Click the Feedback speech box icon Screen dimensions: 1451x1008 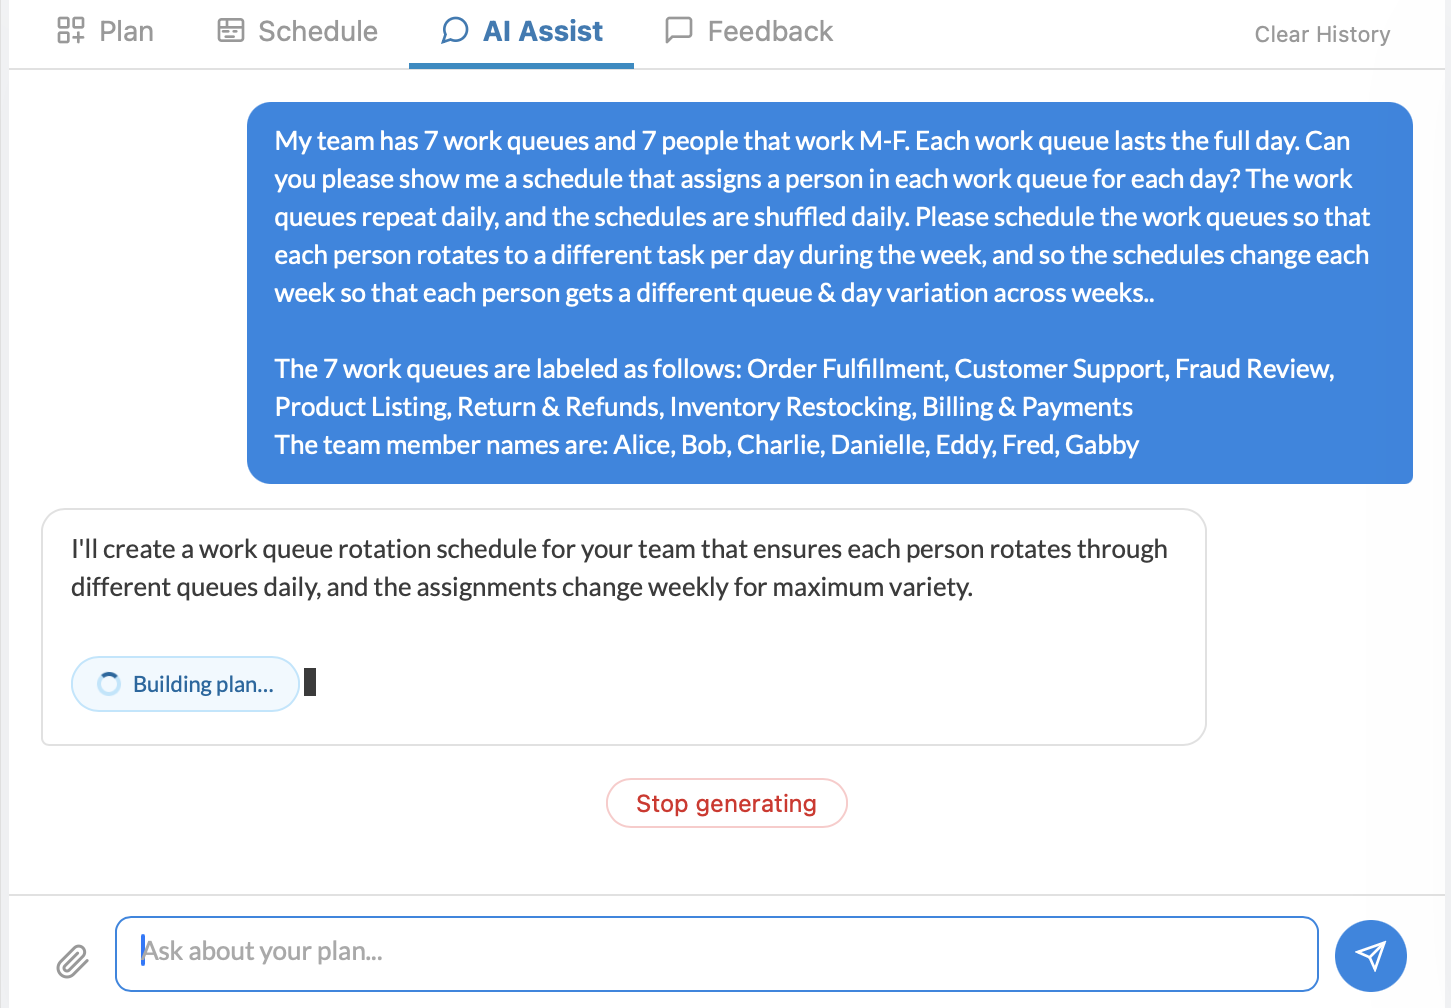679,31
